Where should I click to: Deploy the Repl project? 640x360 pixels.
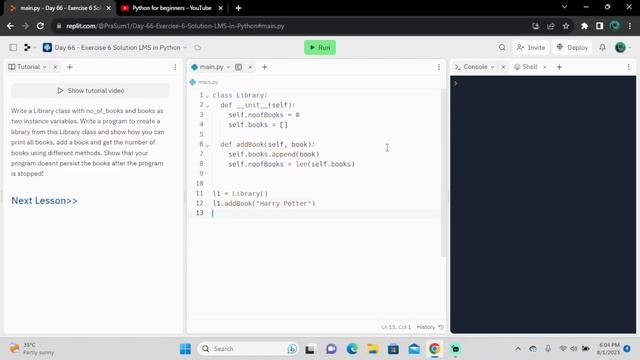pyautogui.click(x=572, y=47)
